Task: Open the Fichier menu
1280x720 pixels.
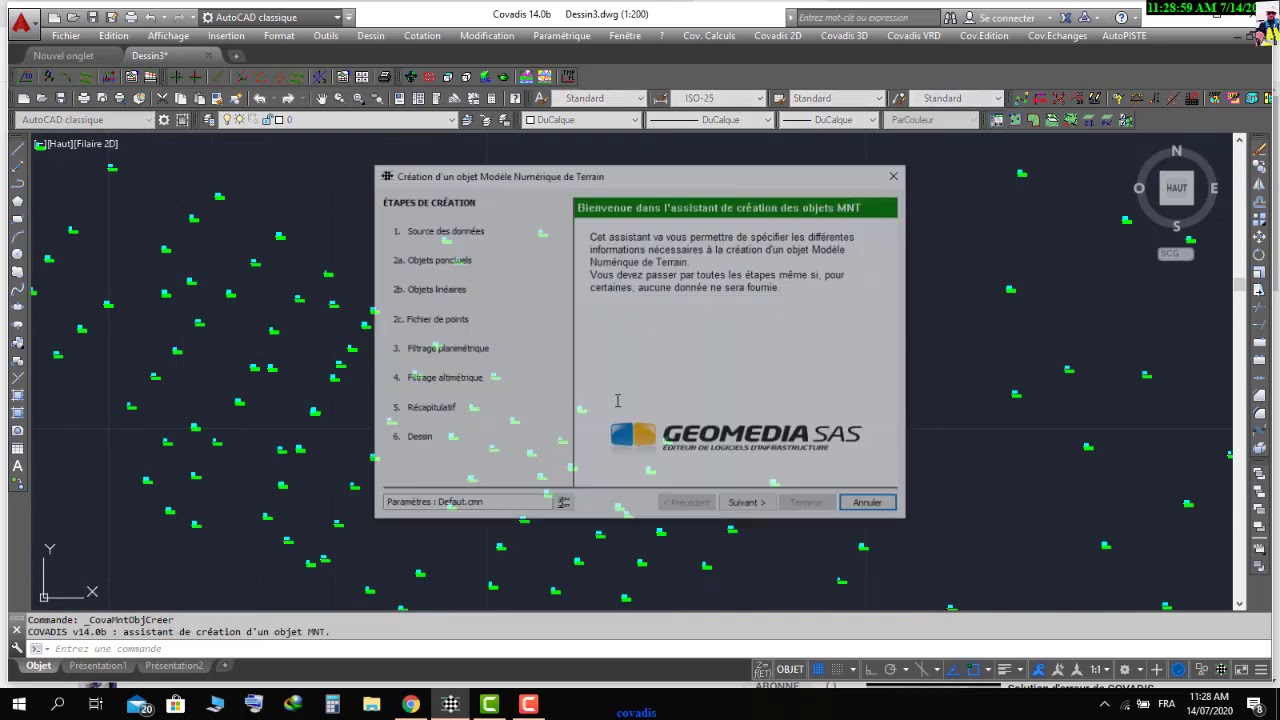Action: click(x=66, y=36)
